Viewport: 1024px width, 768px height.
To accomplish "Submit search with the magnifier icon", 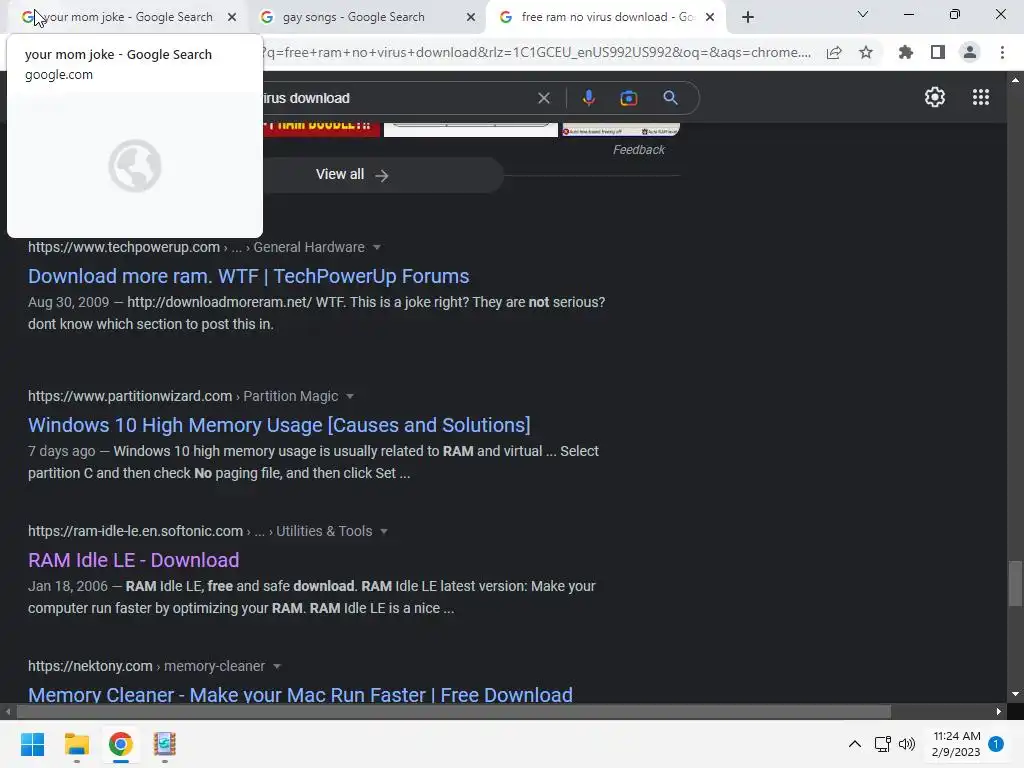I will coord(671,98).
